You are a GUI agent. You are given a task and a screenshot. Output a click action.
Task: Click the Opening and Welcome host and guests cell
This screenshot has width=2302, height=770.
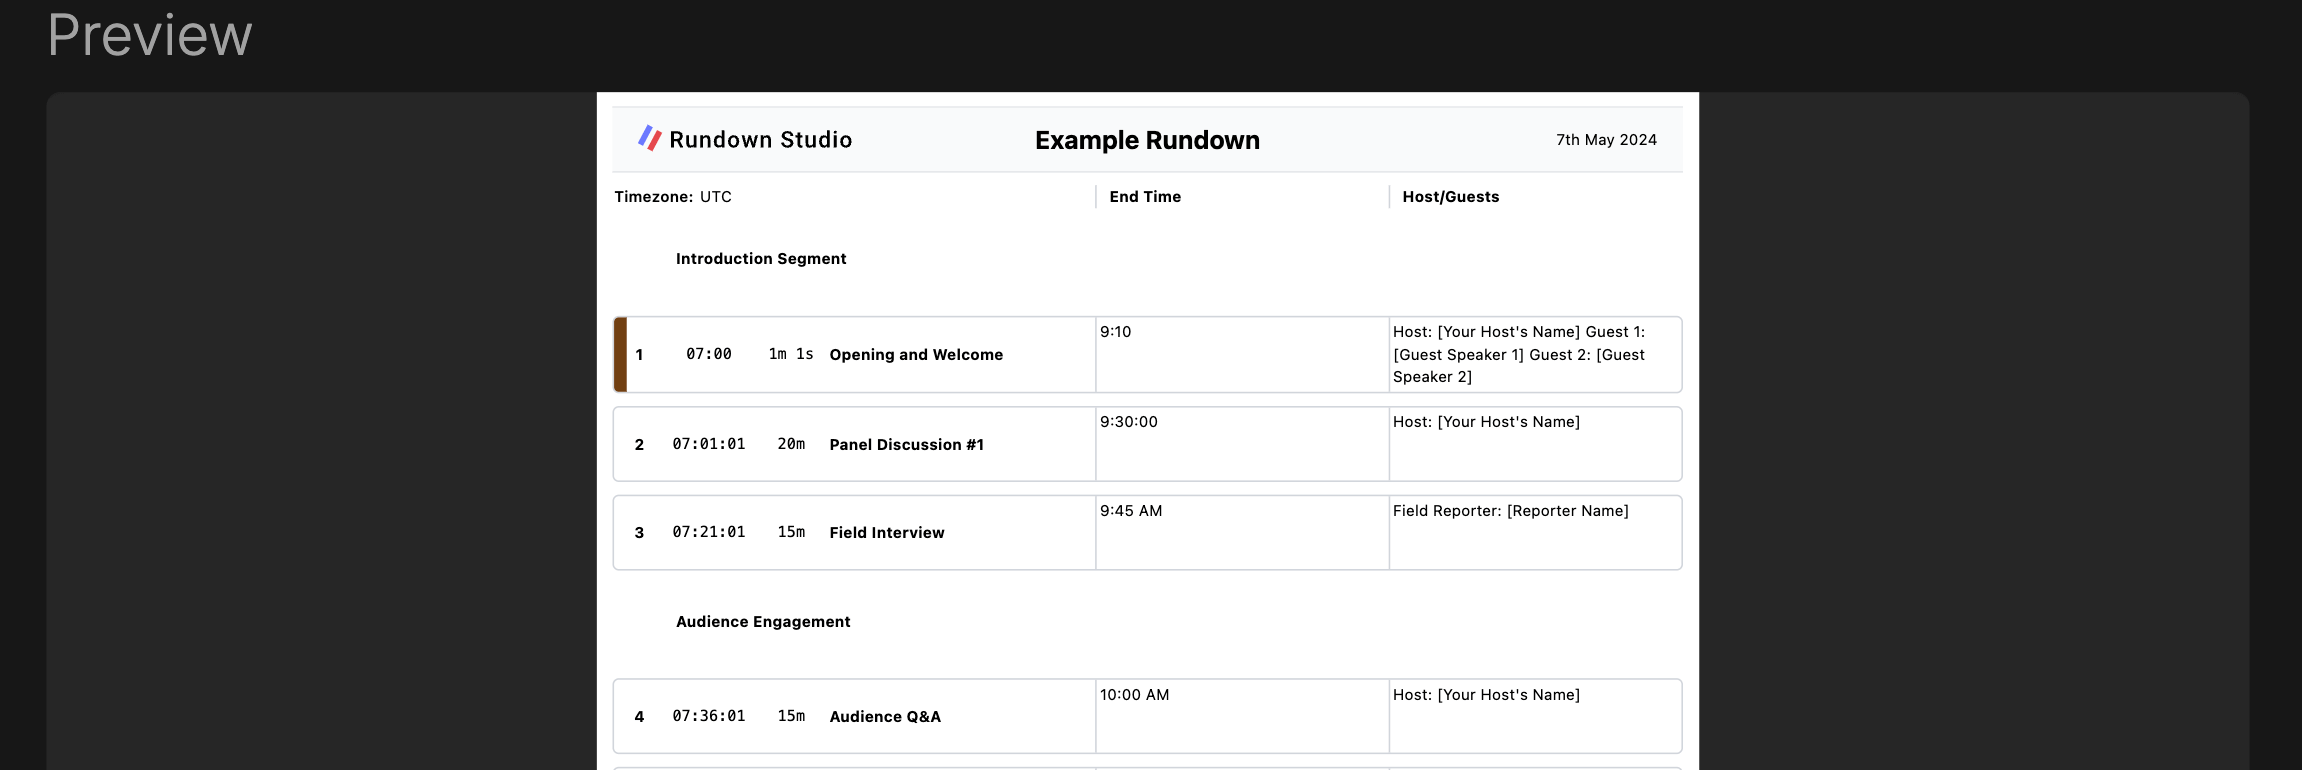[x=1535, y=355]
